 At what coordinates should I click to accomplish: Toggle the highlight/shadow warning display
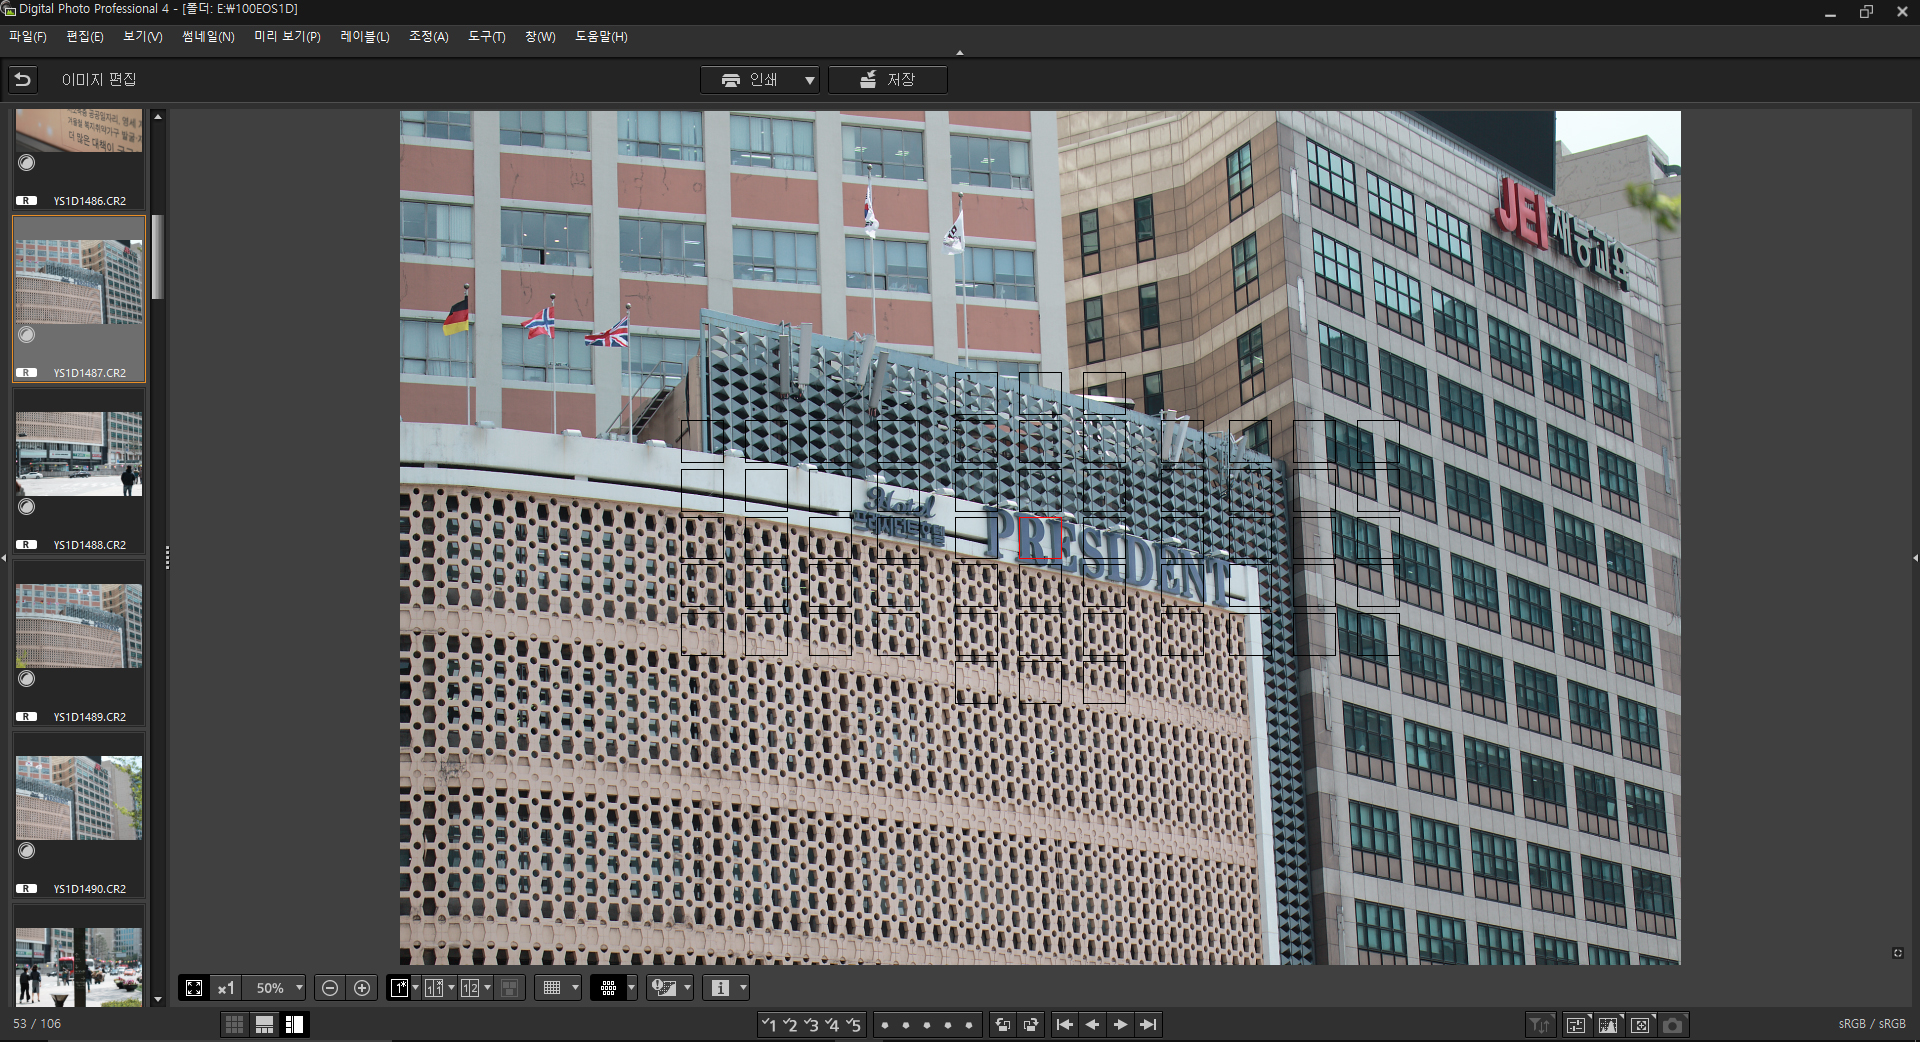point(664,988)
